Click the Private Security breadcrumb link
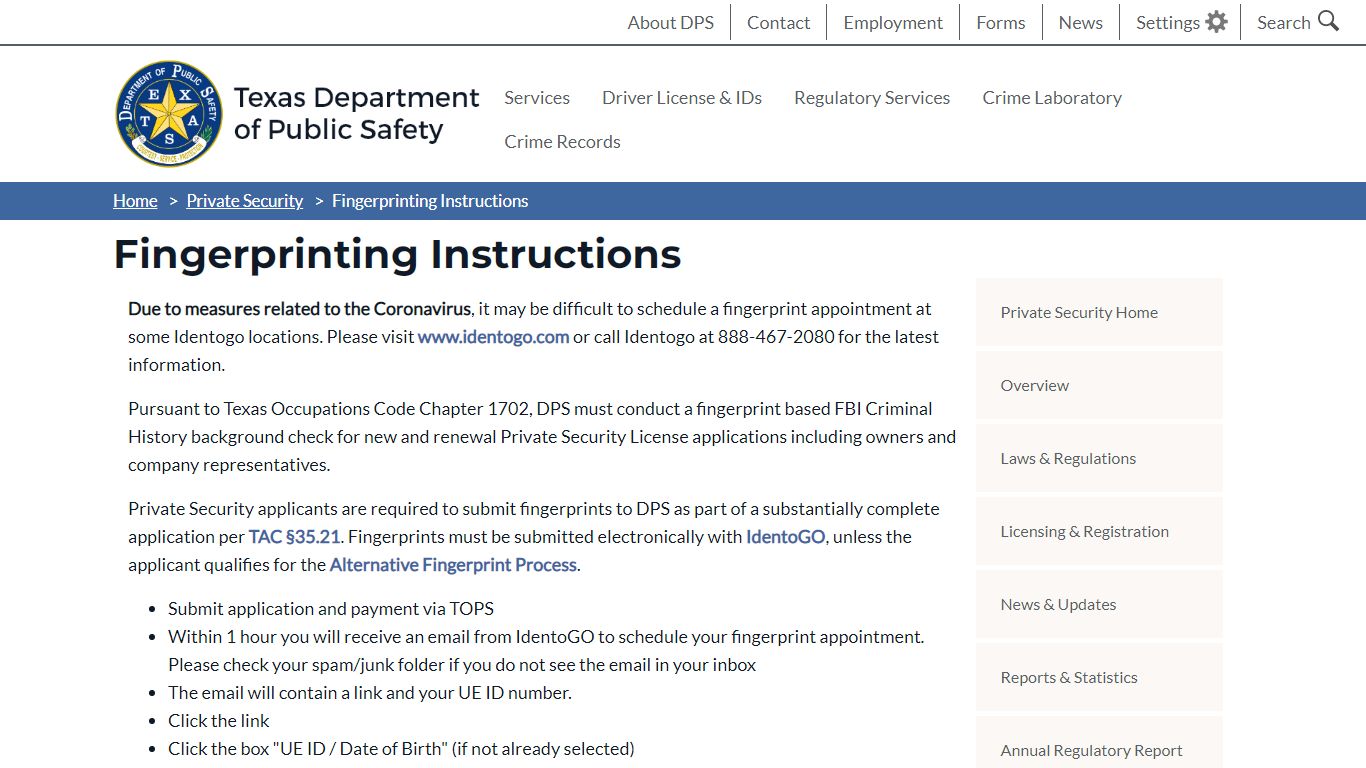This screenshot has width=1366, height=768. pyautogui.click(x=244, y=200)
